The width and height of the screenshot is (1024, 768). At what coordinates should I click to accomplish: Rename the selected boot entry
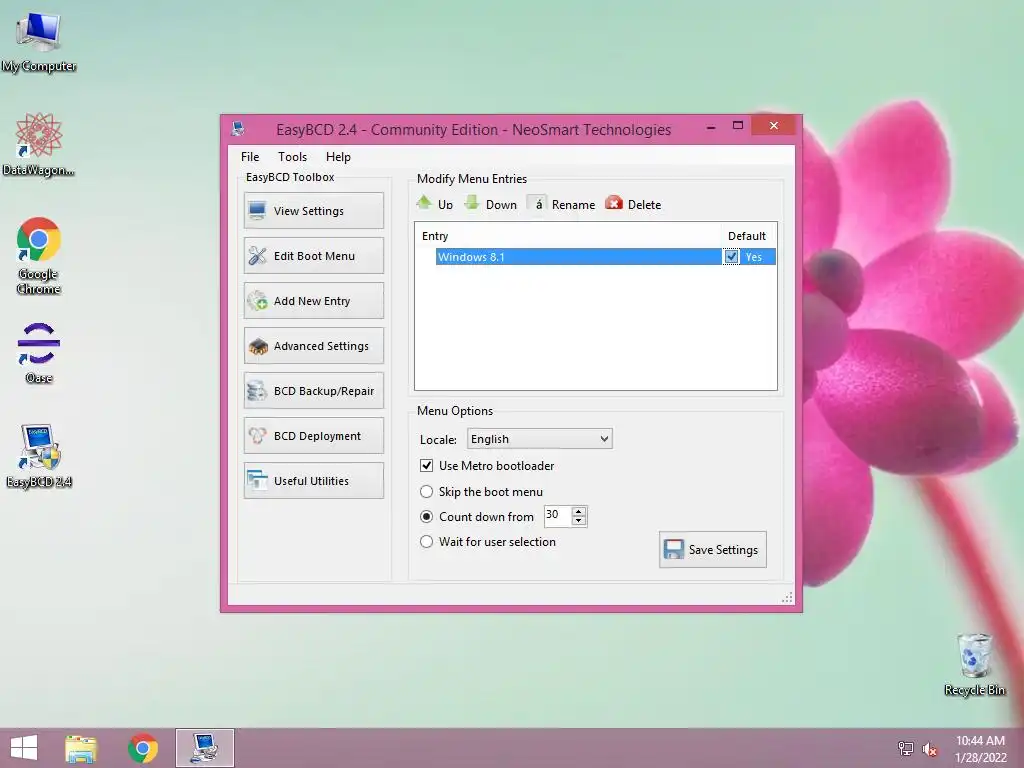click(x=562, y=204)
